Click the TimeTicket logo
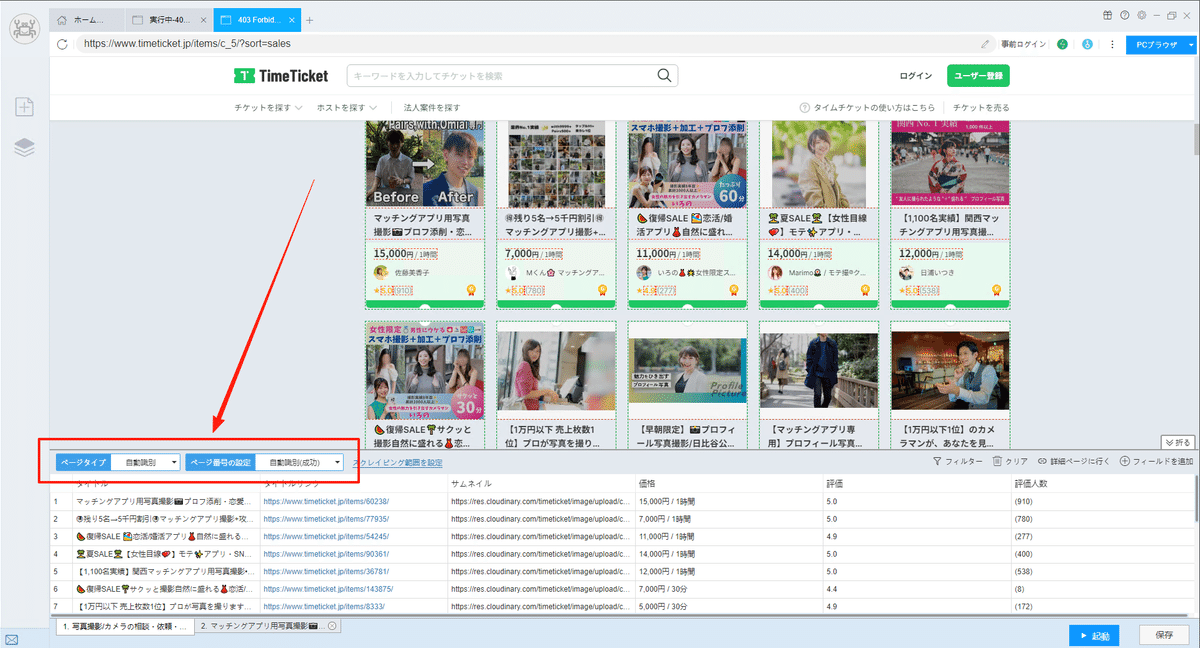The height and width of the screenshot is (648, 1200). click(280, 76)
